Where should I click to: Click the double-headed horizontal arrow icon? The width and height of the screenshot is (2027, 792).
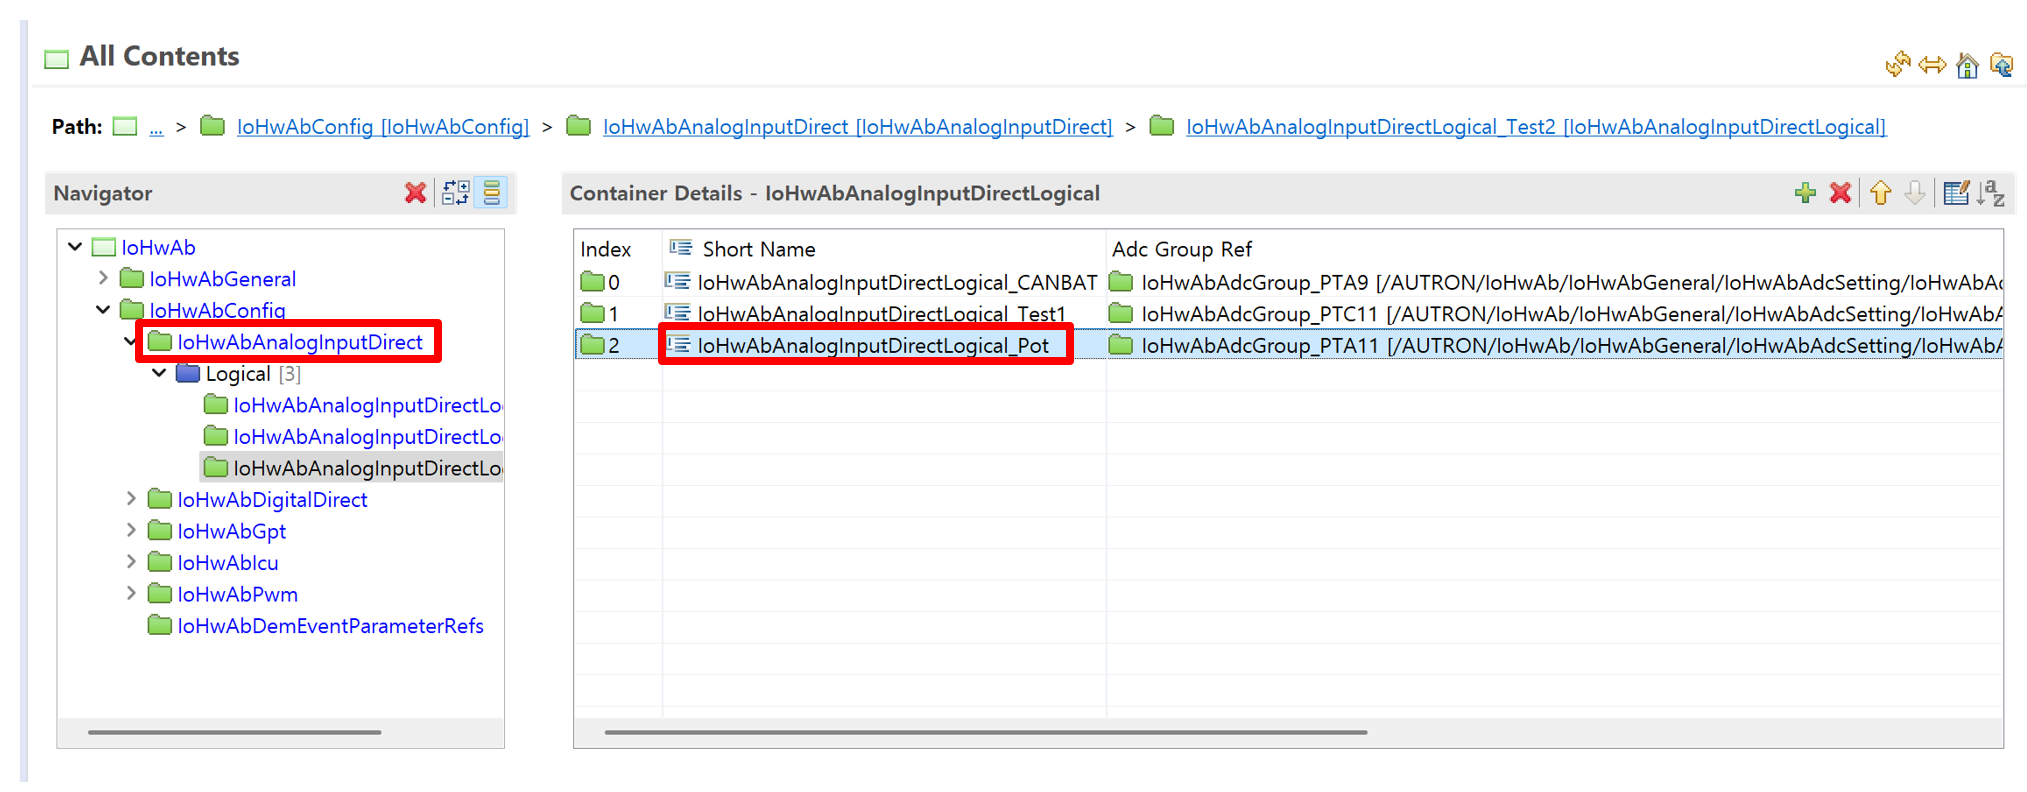(1932, 66)
